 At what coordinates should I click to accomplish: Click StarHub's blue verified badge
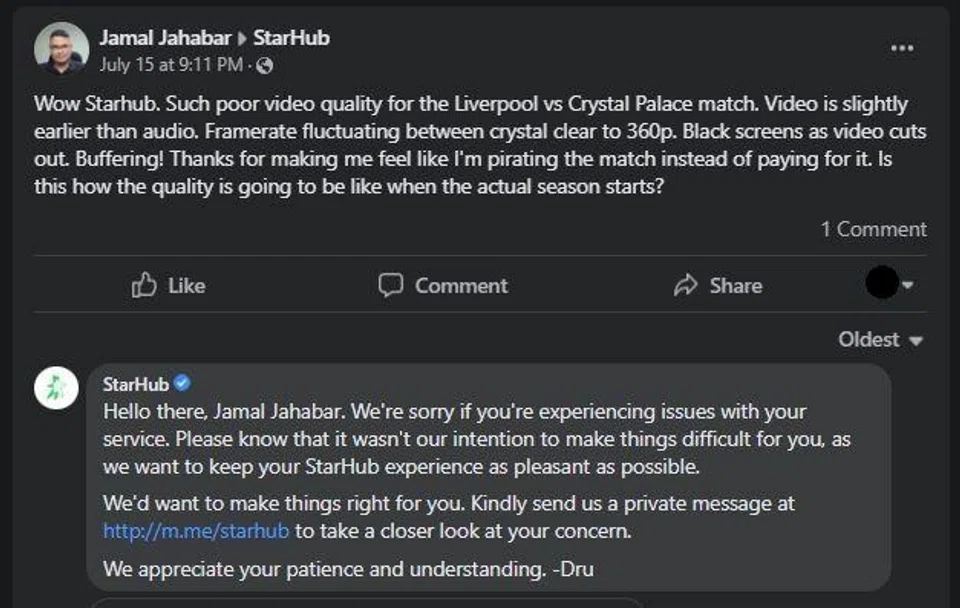(x=182, y=383)
